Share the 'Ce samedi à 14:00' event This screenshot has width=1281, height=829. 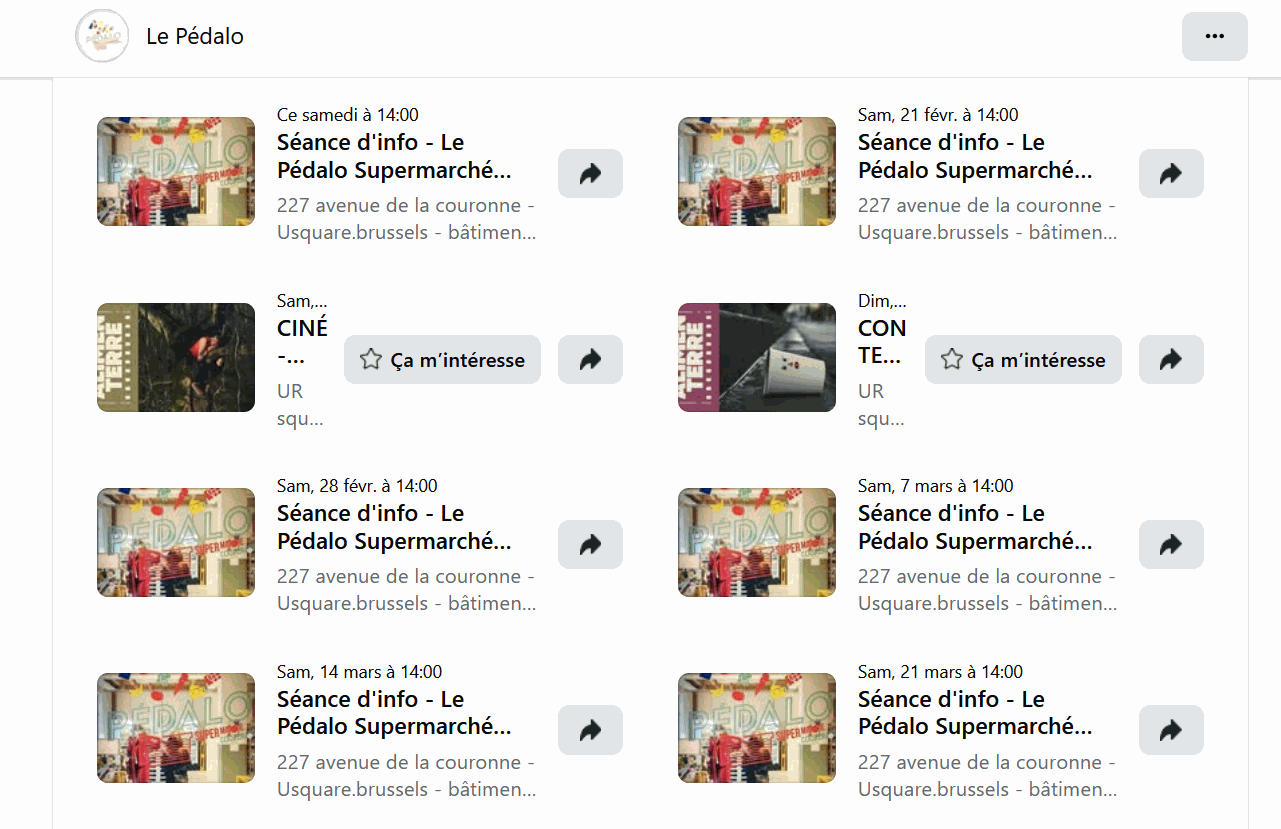(x=590, y=174)
